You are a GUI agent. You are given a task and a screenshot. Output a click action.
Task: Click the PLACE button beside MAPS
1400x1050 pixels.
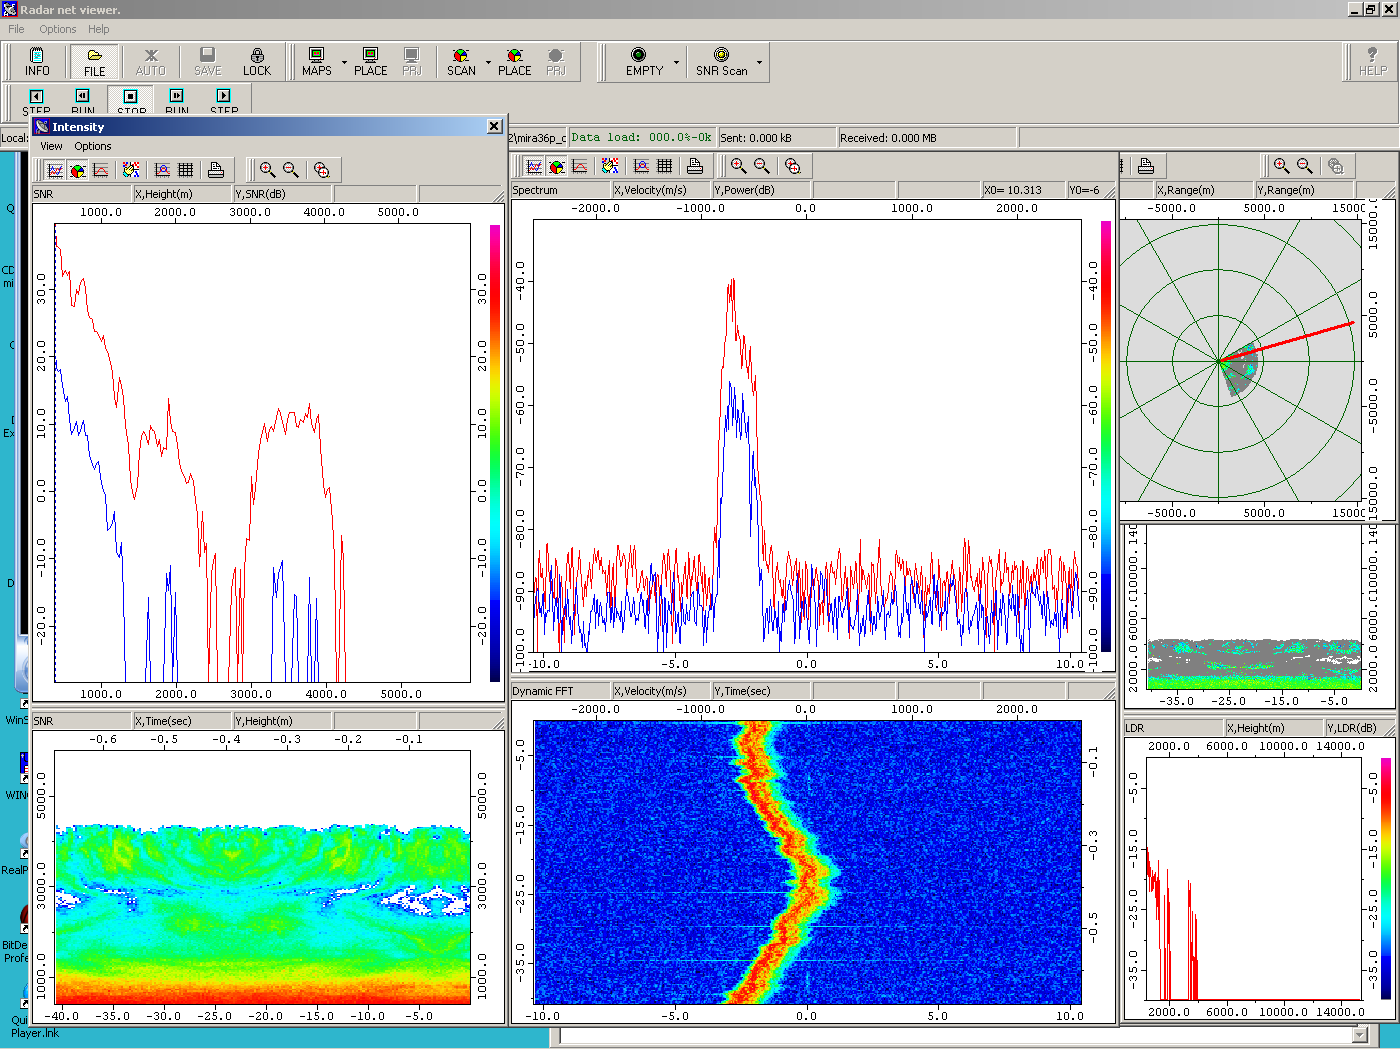(x=370, y=62)
